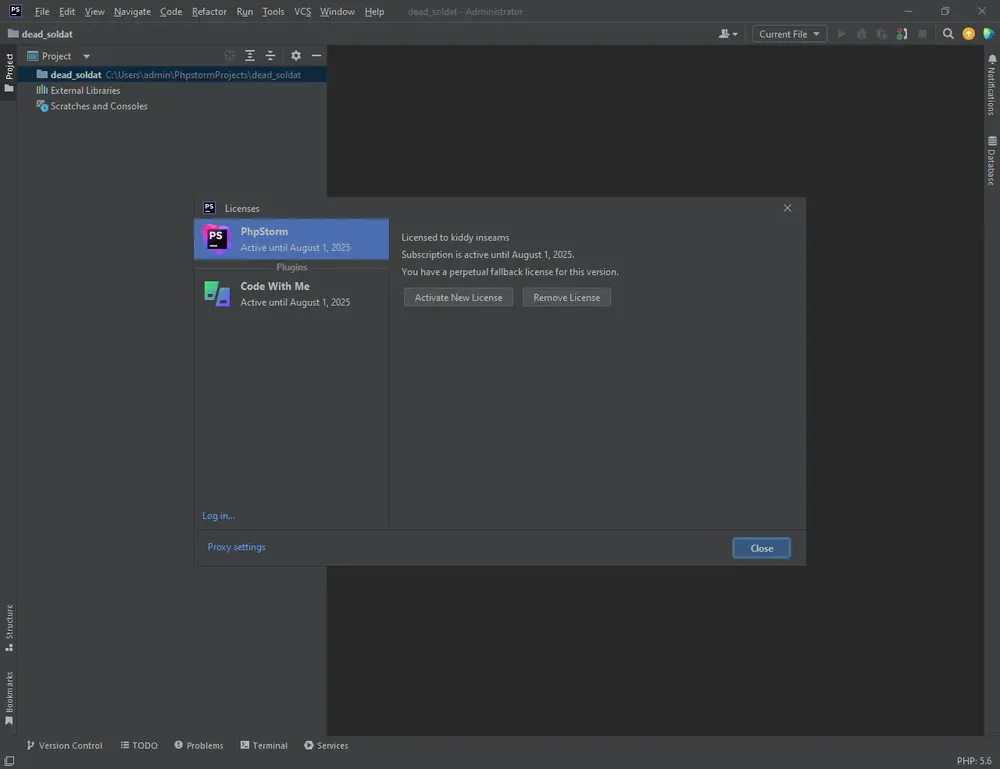This screenshot has width=1000, height=769.
Task: Toggle tool window bars icon in status bar
Action: point(9,761)
